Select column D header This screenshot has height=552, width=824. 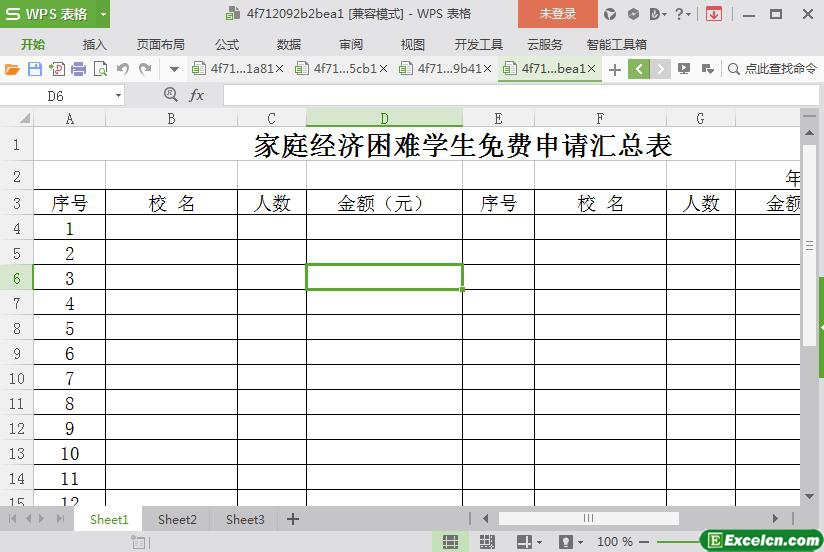tap(384, 119)
